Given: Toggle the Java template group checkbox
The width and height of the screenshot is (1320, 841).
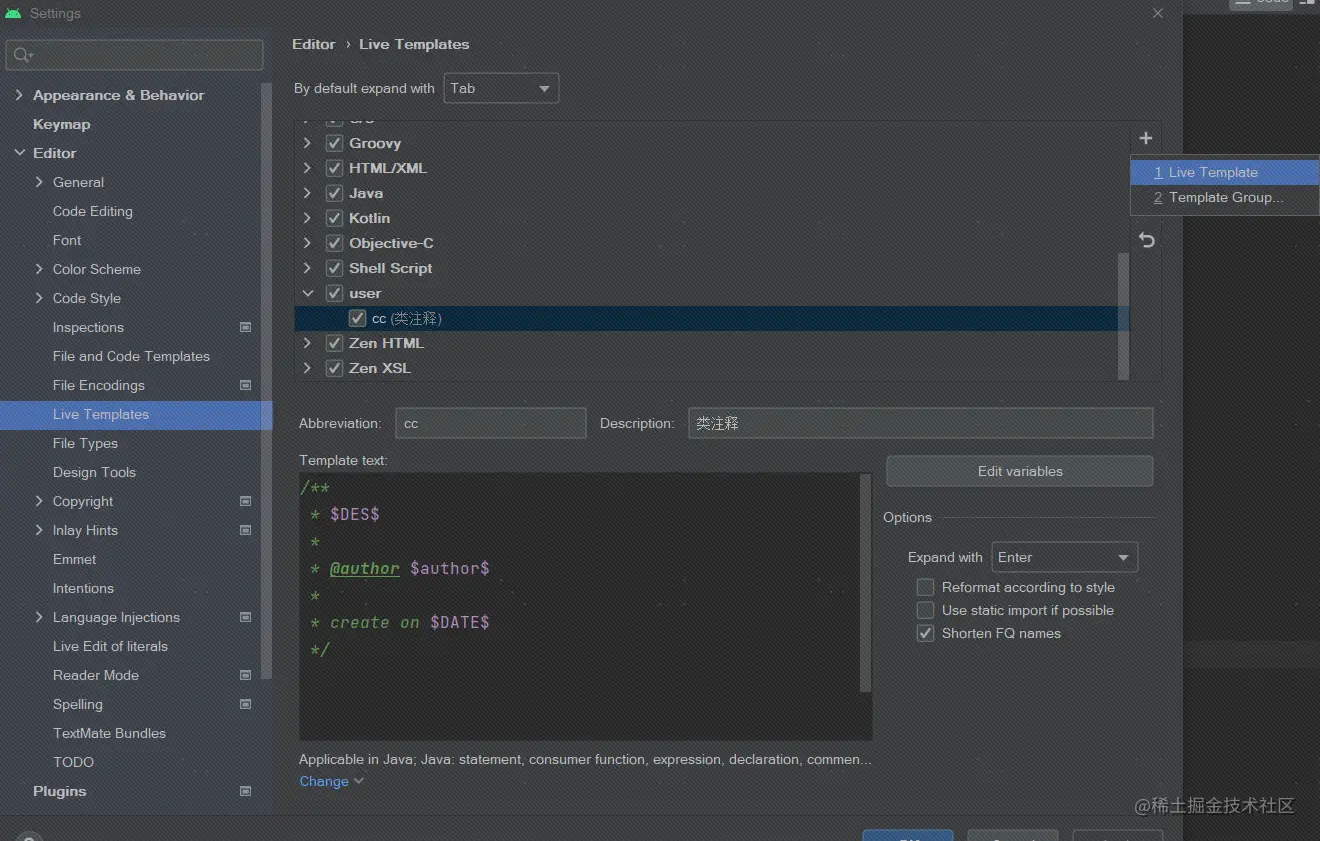Looking at the screenshot, I should coord(334,193).
